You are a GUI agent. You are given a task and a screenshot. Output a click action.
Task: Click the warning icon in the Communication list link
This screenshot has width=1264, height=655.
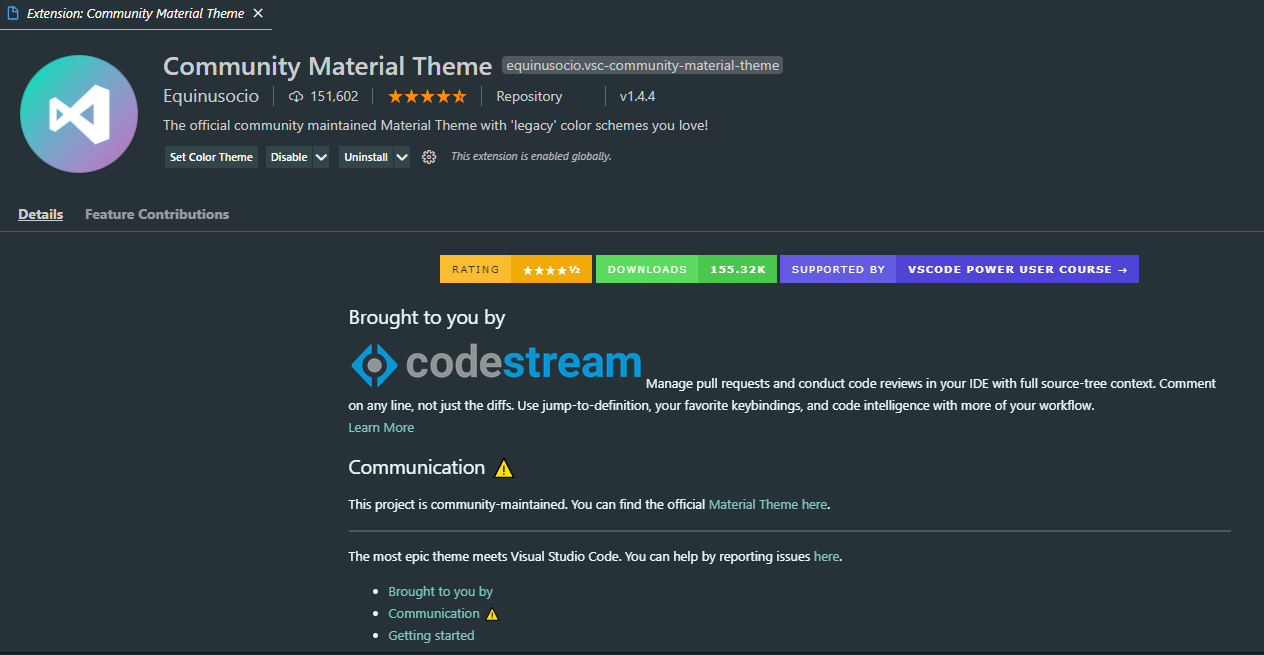(x=491, y=614)
